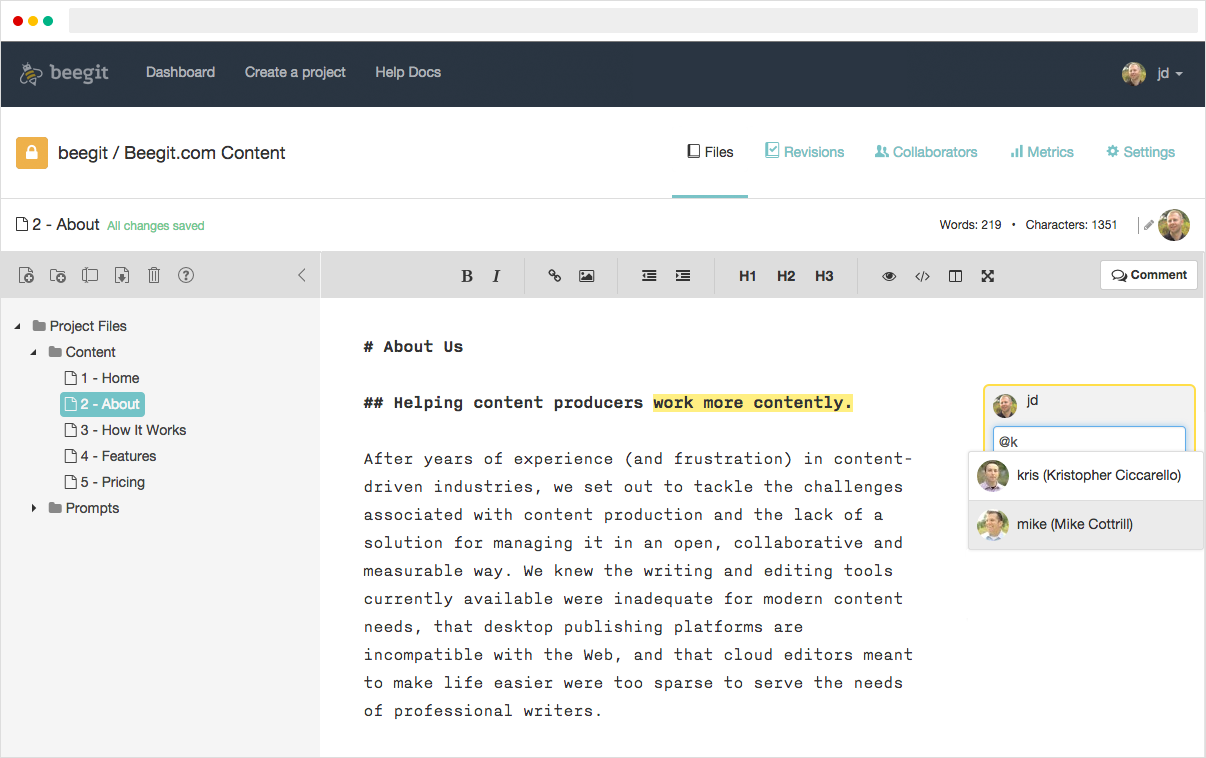Expand the Prompts folder triangle
This screenshot has width=1206, height=758.
34,508
